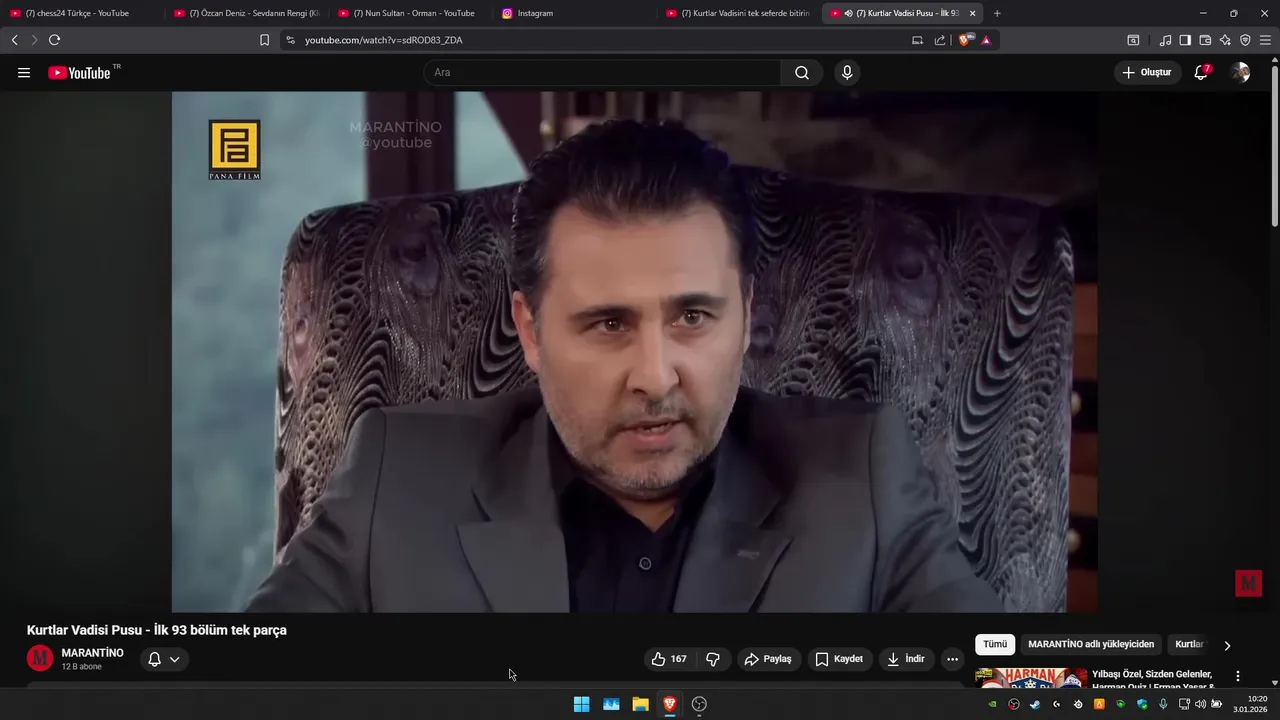The height and width of the screenshot is (720, 1280).
Task: Switch to Kurtlar Vadisini tek seferde tab
Action: point(738,13)
